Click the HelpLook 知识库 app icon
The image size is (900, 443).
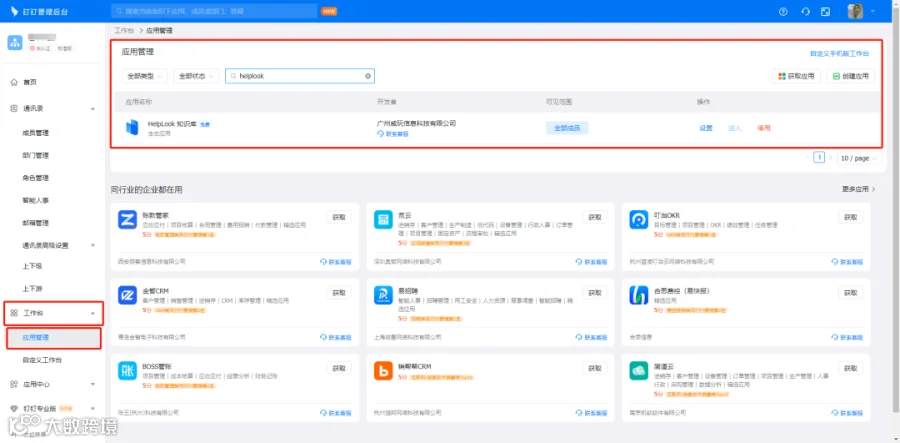pos(133,127)
